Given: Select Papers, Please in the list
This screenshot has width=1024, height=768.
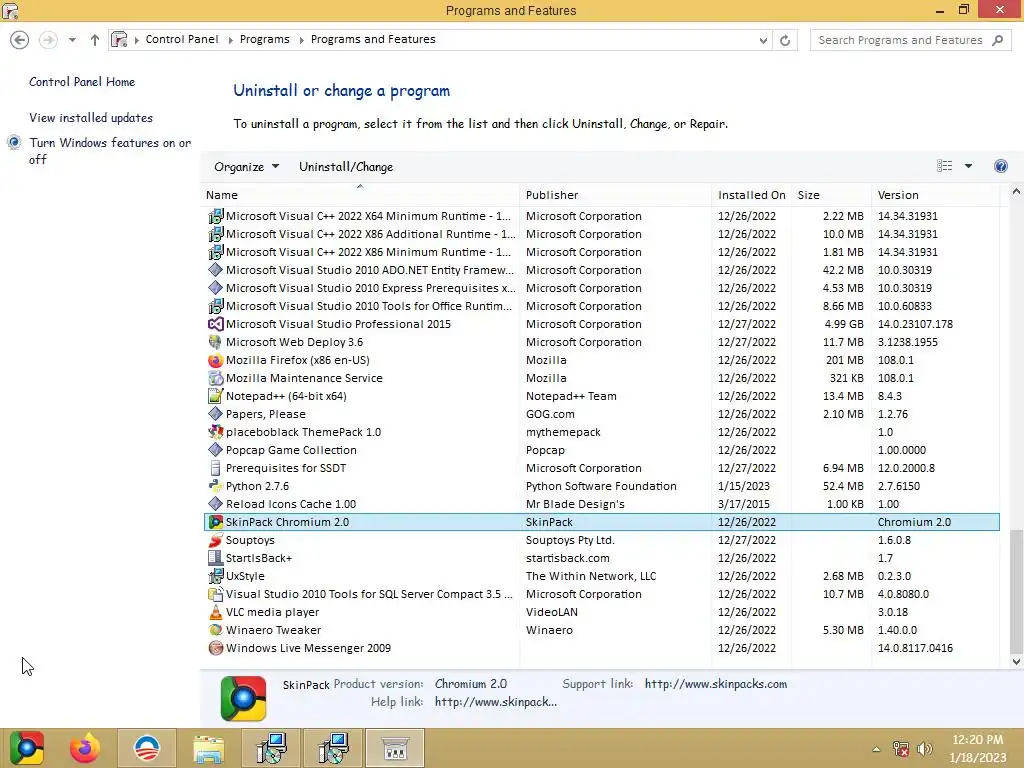Looking at the screenshot, I should pos(601,415).
